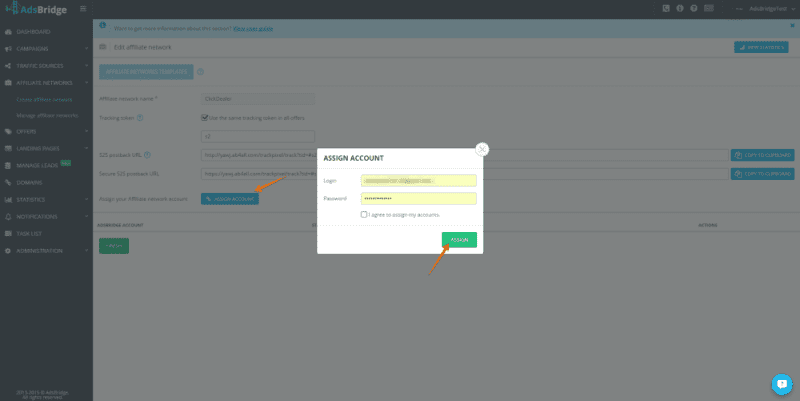
Task: Click the Statistics bar chart icon
Action: (8, 199)
